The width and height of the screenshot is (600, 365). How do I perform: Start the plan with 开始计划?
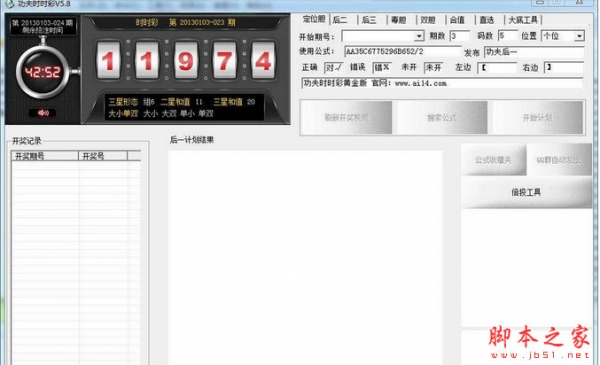pos(538,117)
